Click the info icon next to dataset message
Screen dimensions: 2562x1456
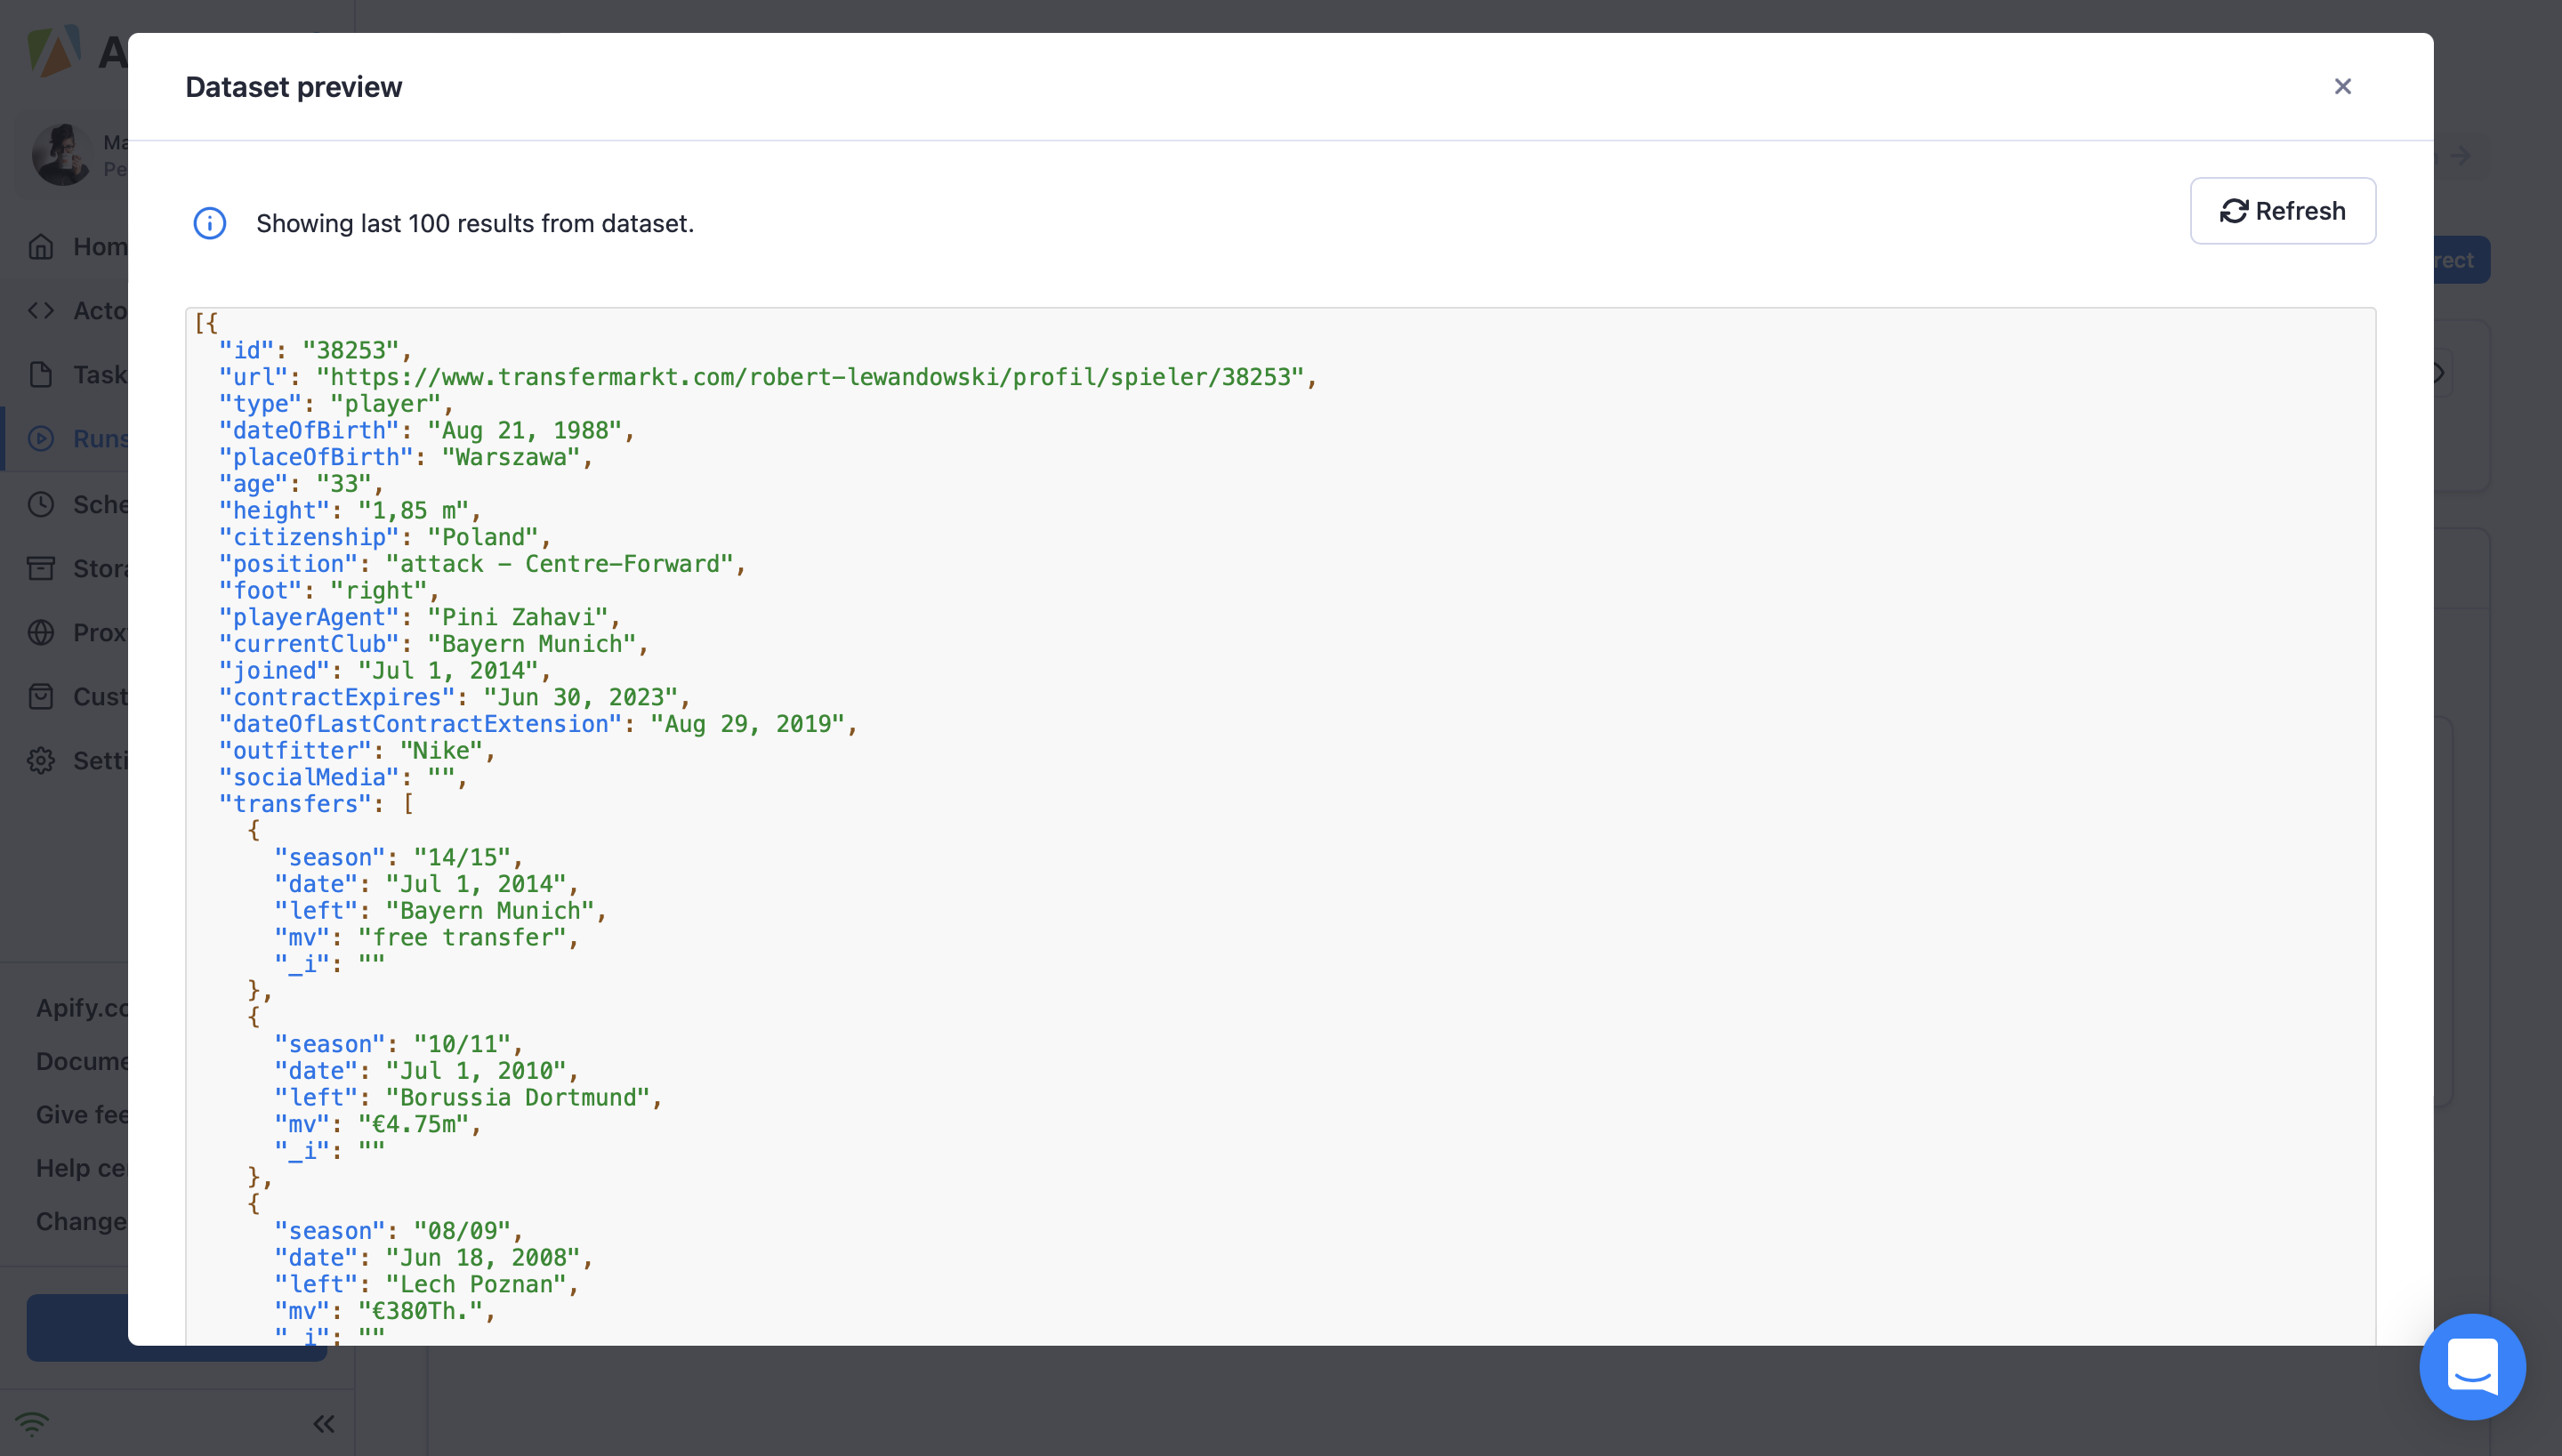209,223
